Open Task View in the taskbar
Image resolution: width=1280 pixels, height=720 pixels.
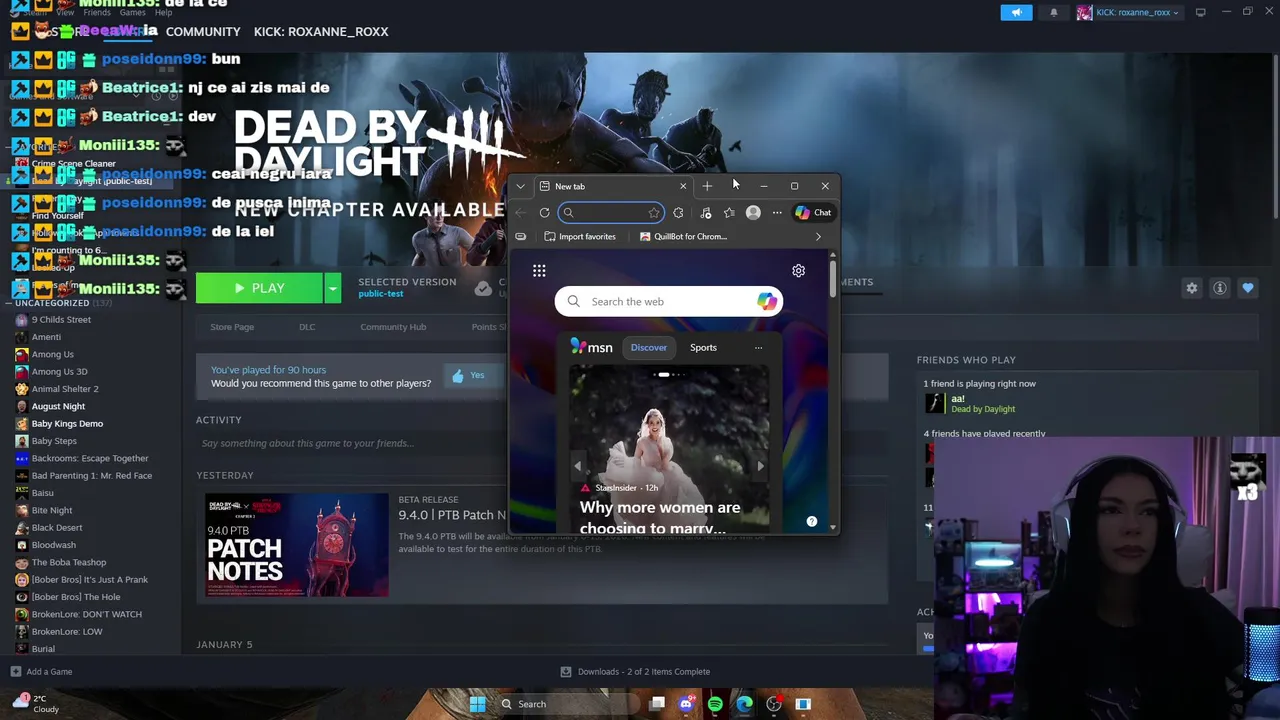pyautogui.click(x=657, y=704)
